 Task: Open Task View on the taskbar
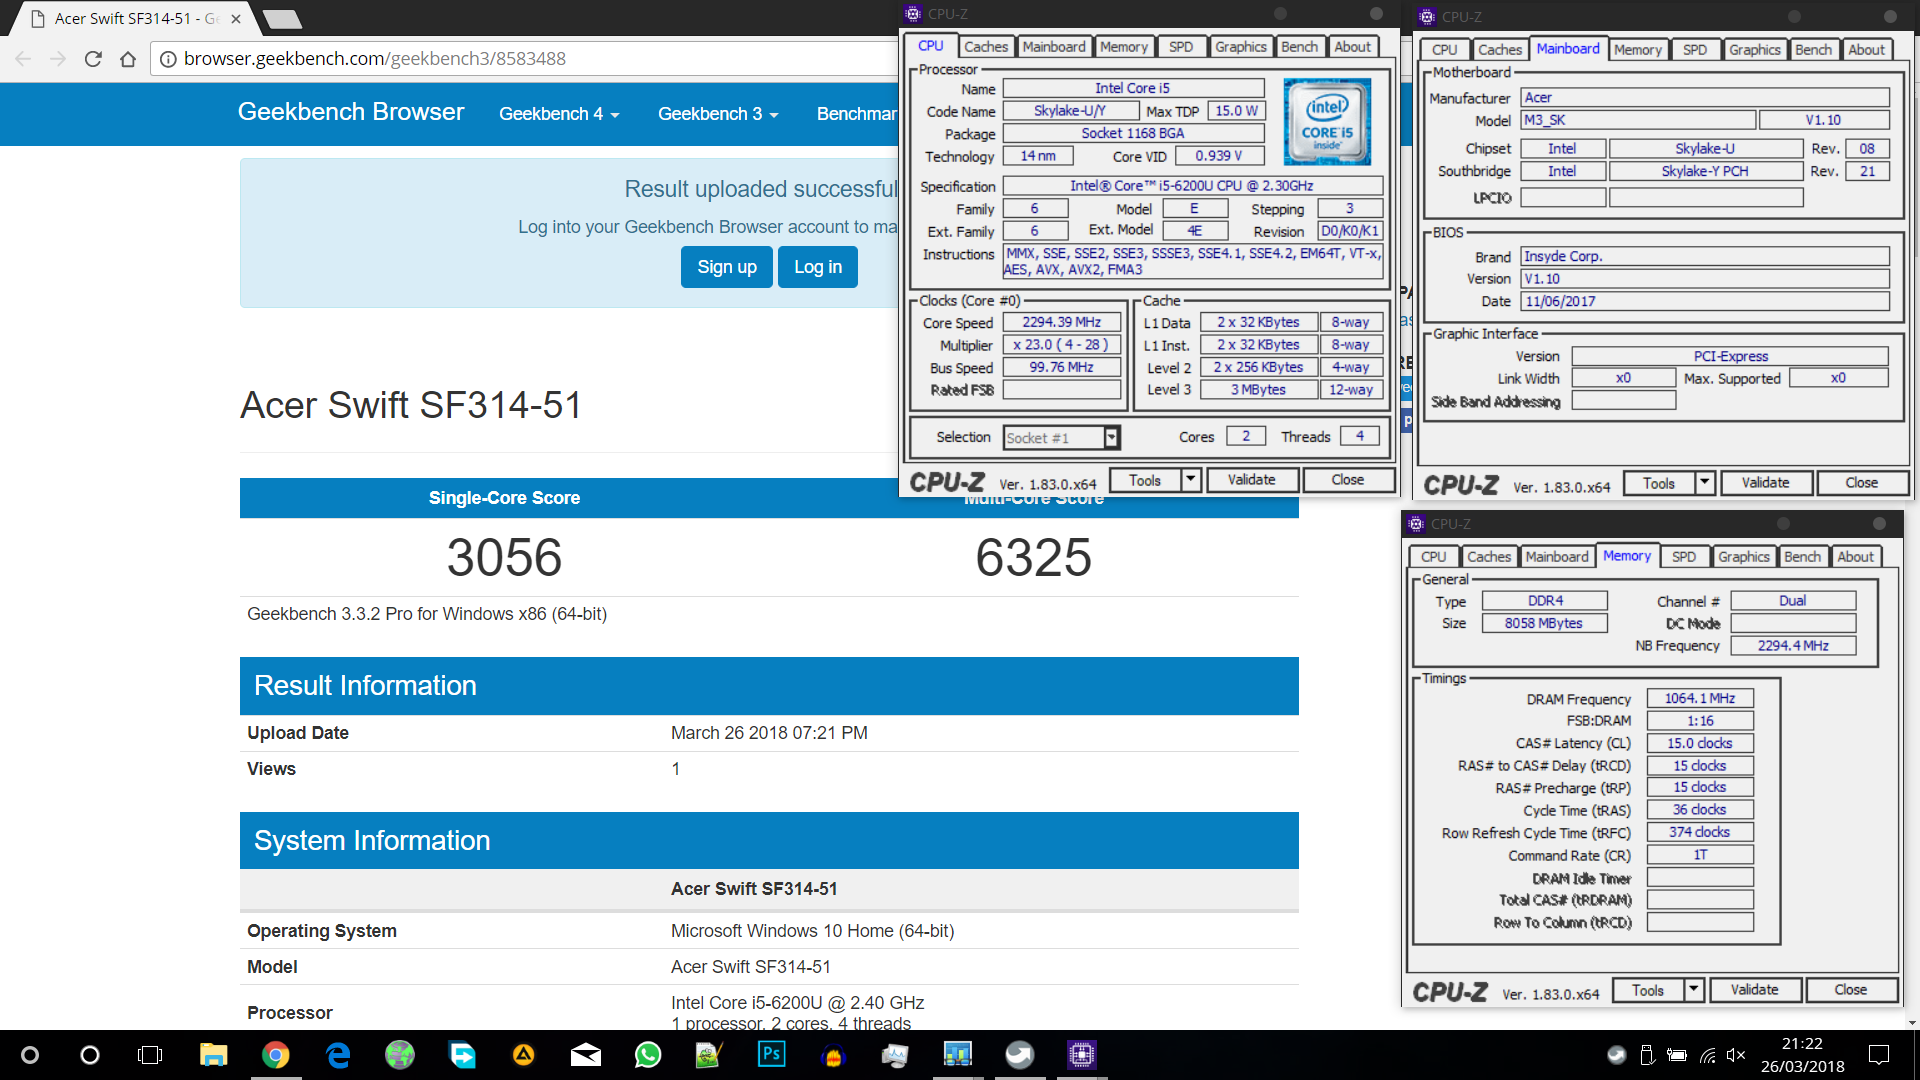coord(150,1055)
